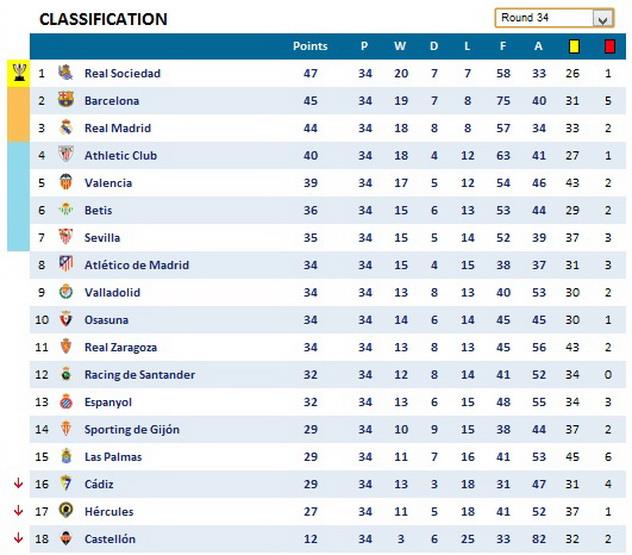Click the red card column icon
Screen dimensions: 632x555
pyautogui.click(x=609, y=46)
